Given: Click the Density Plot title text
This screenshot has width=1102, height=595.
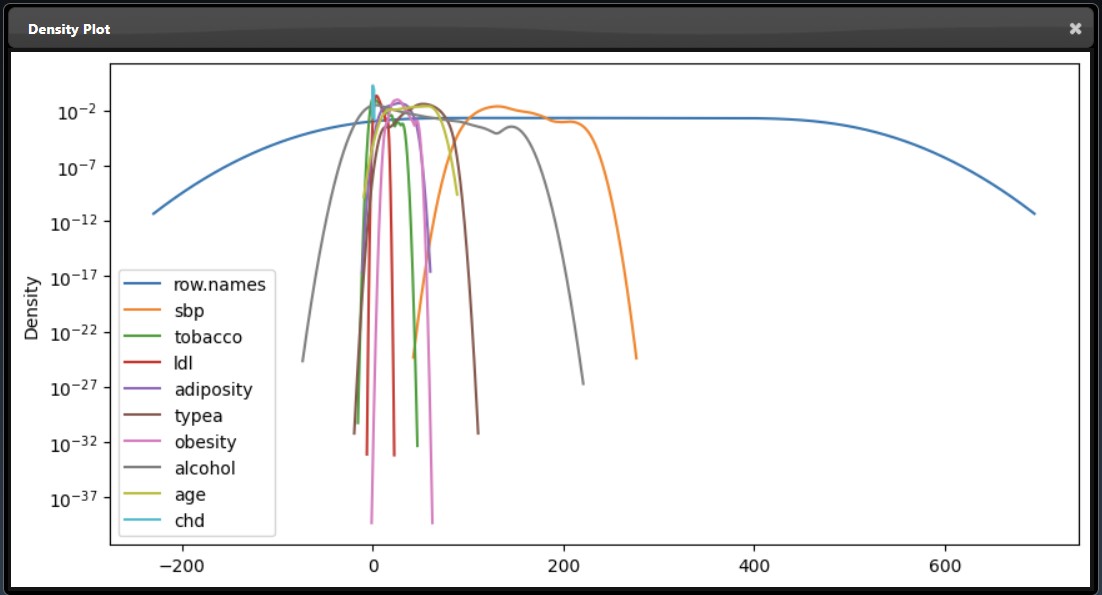Looking at the screenshot, I should coord(69,29).
